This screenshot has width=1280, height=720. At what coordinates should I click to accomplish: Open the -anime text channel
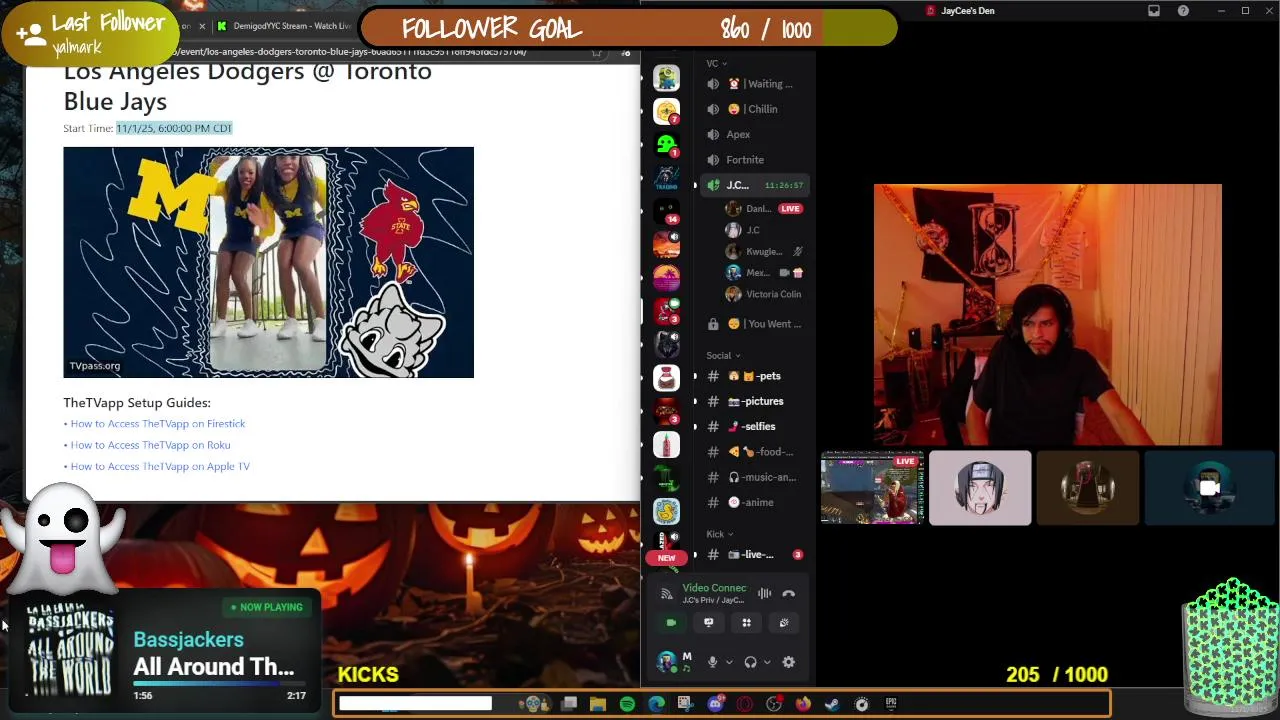click(753, 502)
